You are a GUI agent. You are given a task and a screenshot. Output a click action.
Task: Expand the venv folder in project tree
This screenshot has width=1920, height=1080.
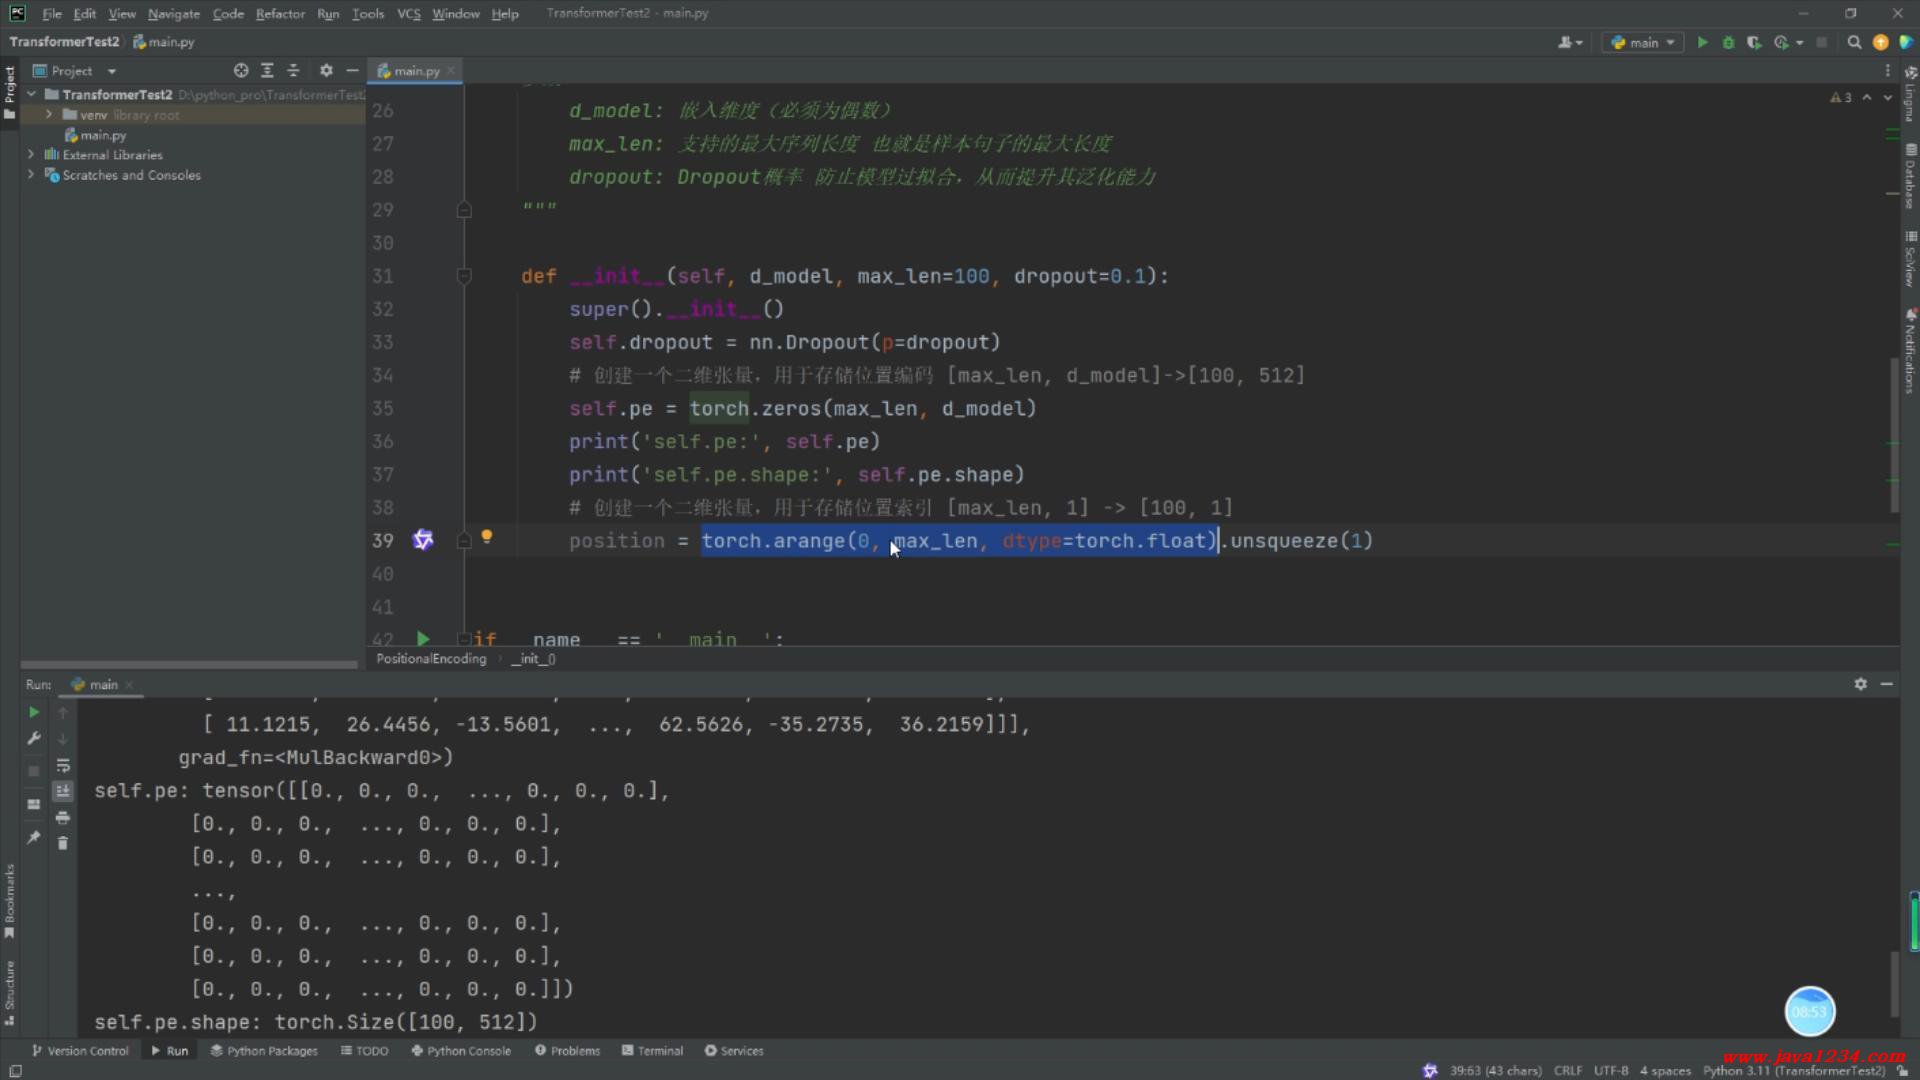click(x=48, y=115)
